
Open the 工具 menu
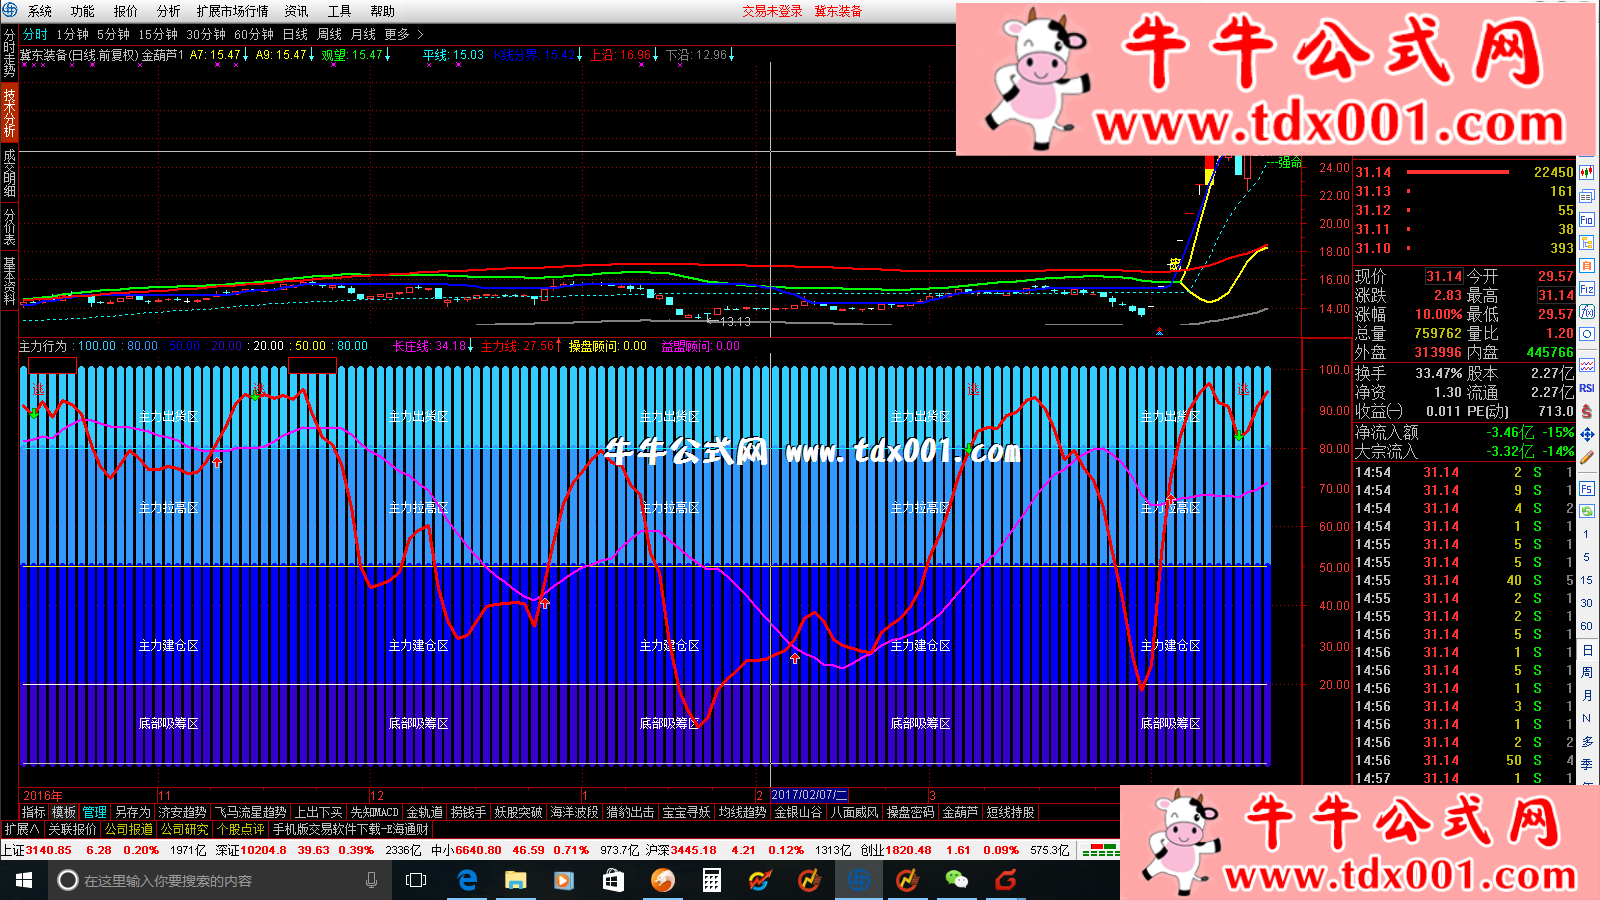pos(339,11)
